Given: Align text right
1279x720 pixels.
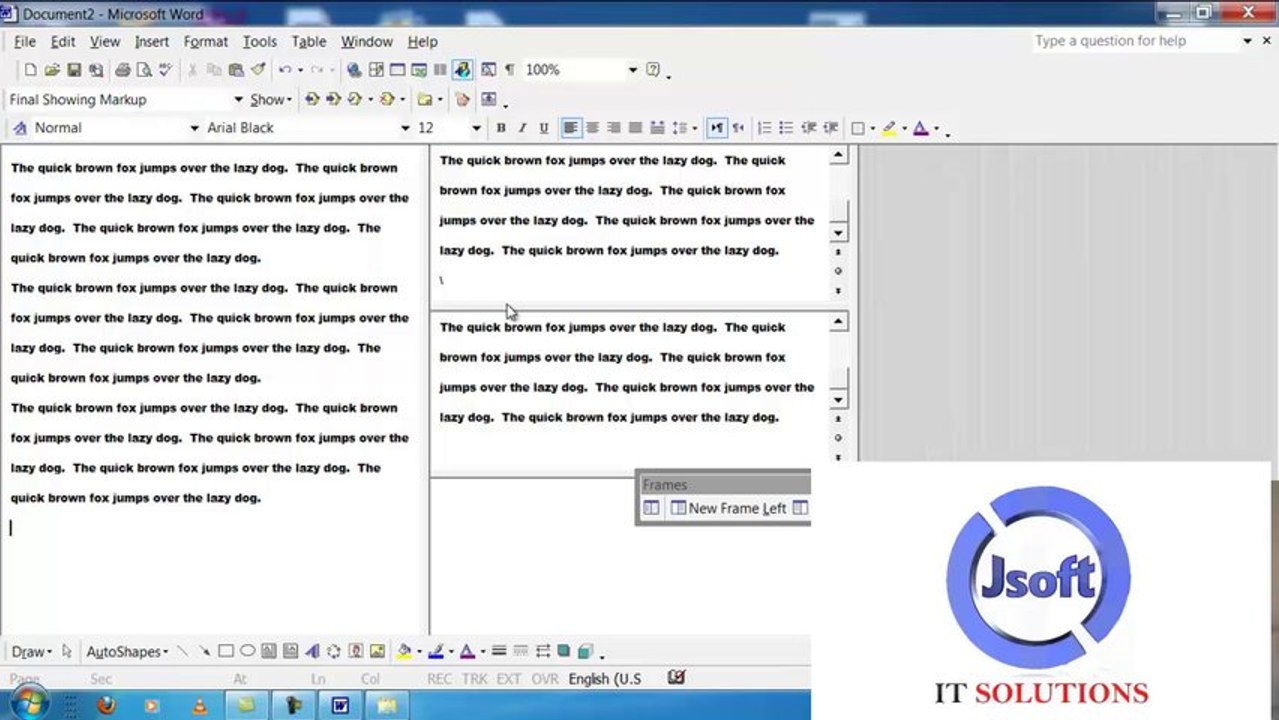Looking at the screenshot, I should coord(614,128).
